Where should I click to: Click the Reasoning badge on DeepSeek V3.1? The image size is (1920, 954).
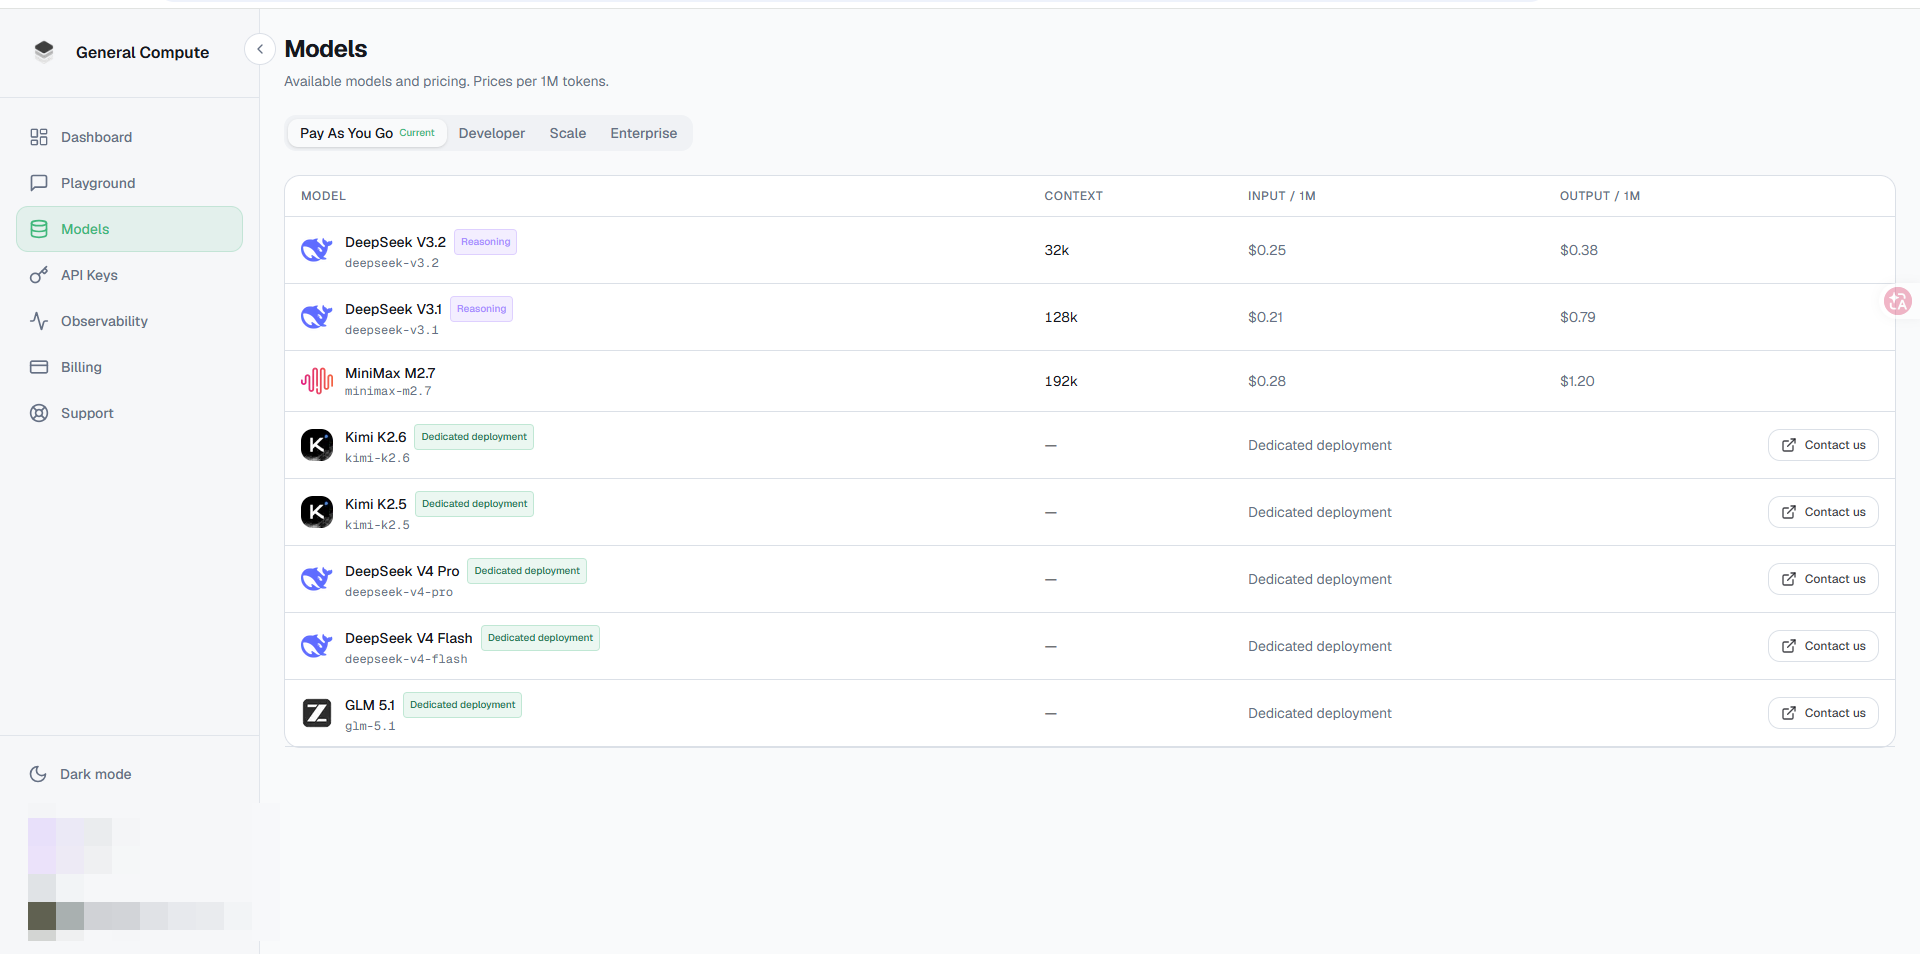pos(482,309)
